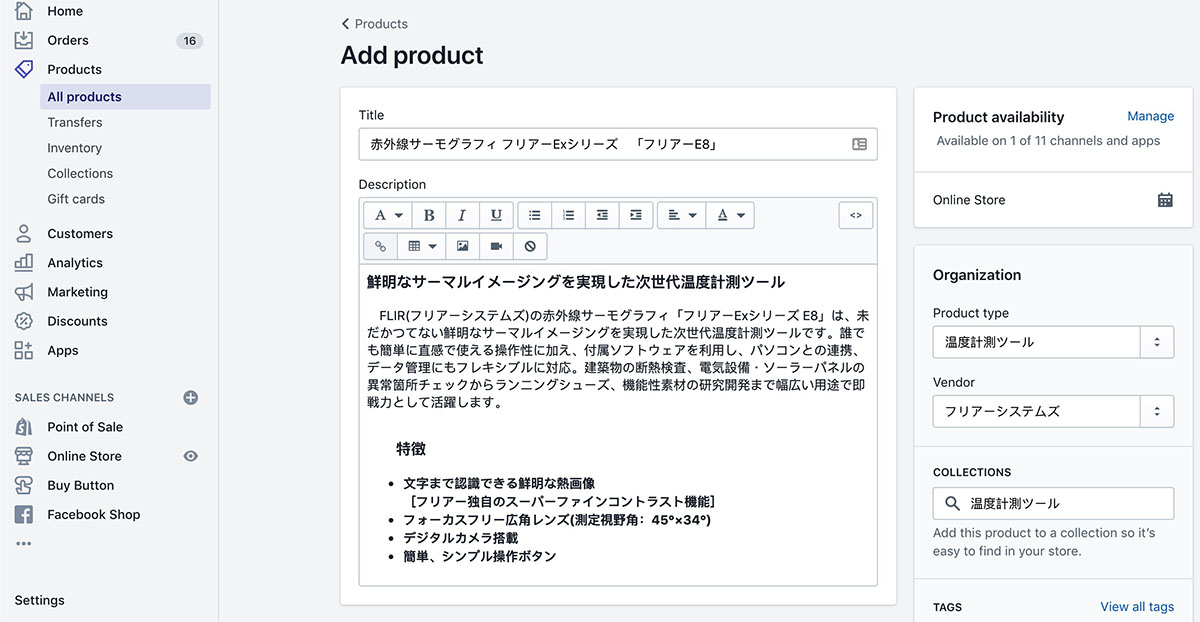This screenshot has height=622, width=1200.
Task: Insert an image into the description
Action: pos(463,246)
